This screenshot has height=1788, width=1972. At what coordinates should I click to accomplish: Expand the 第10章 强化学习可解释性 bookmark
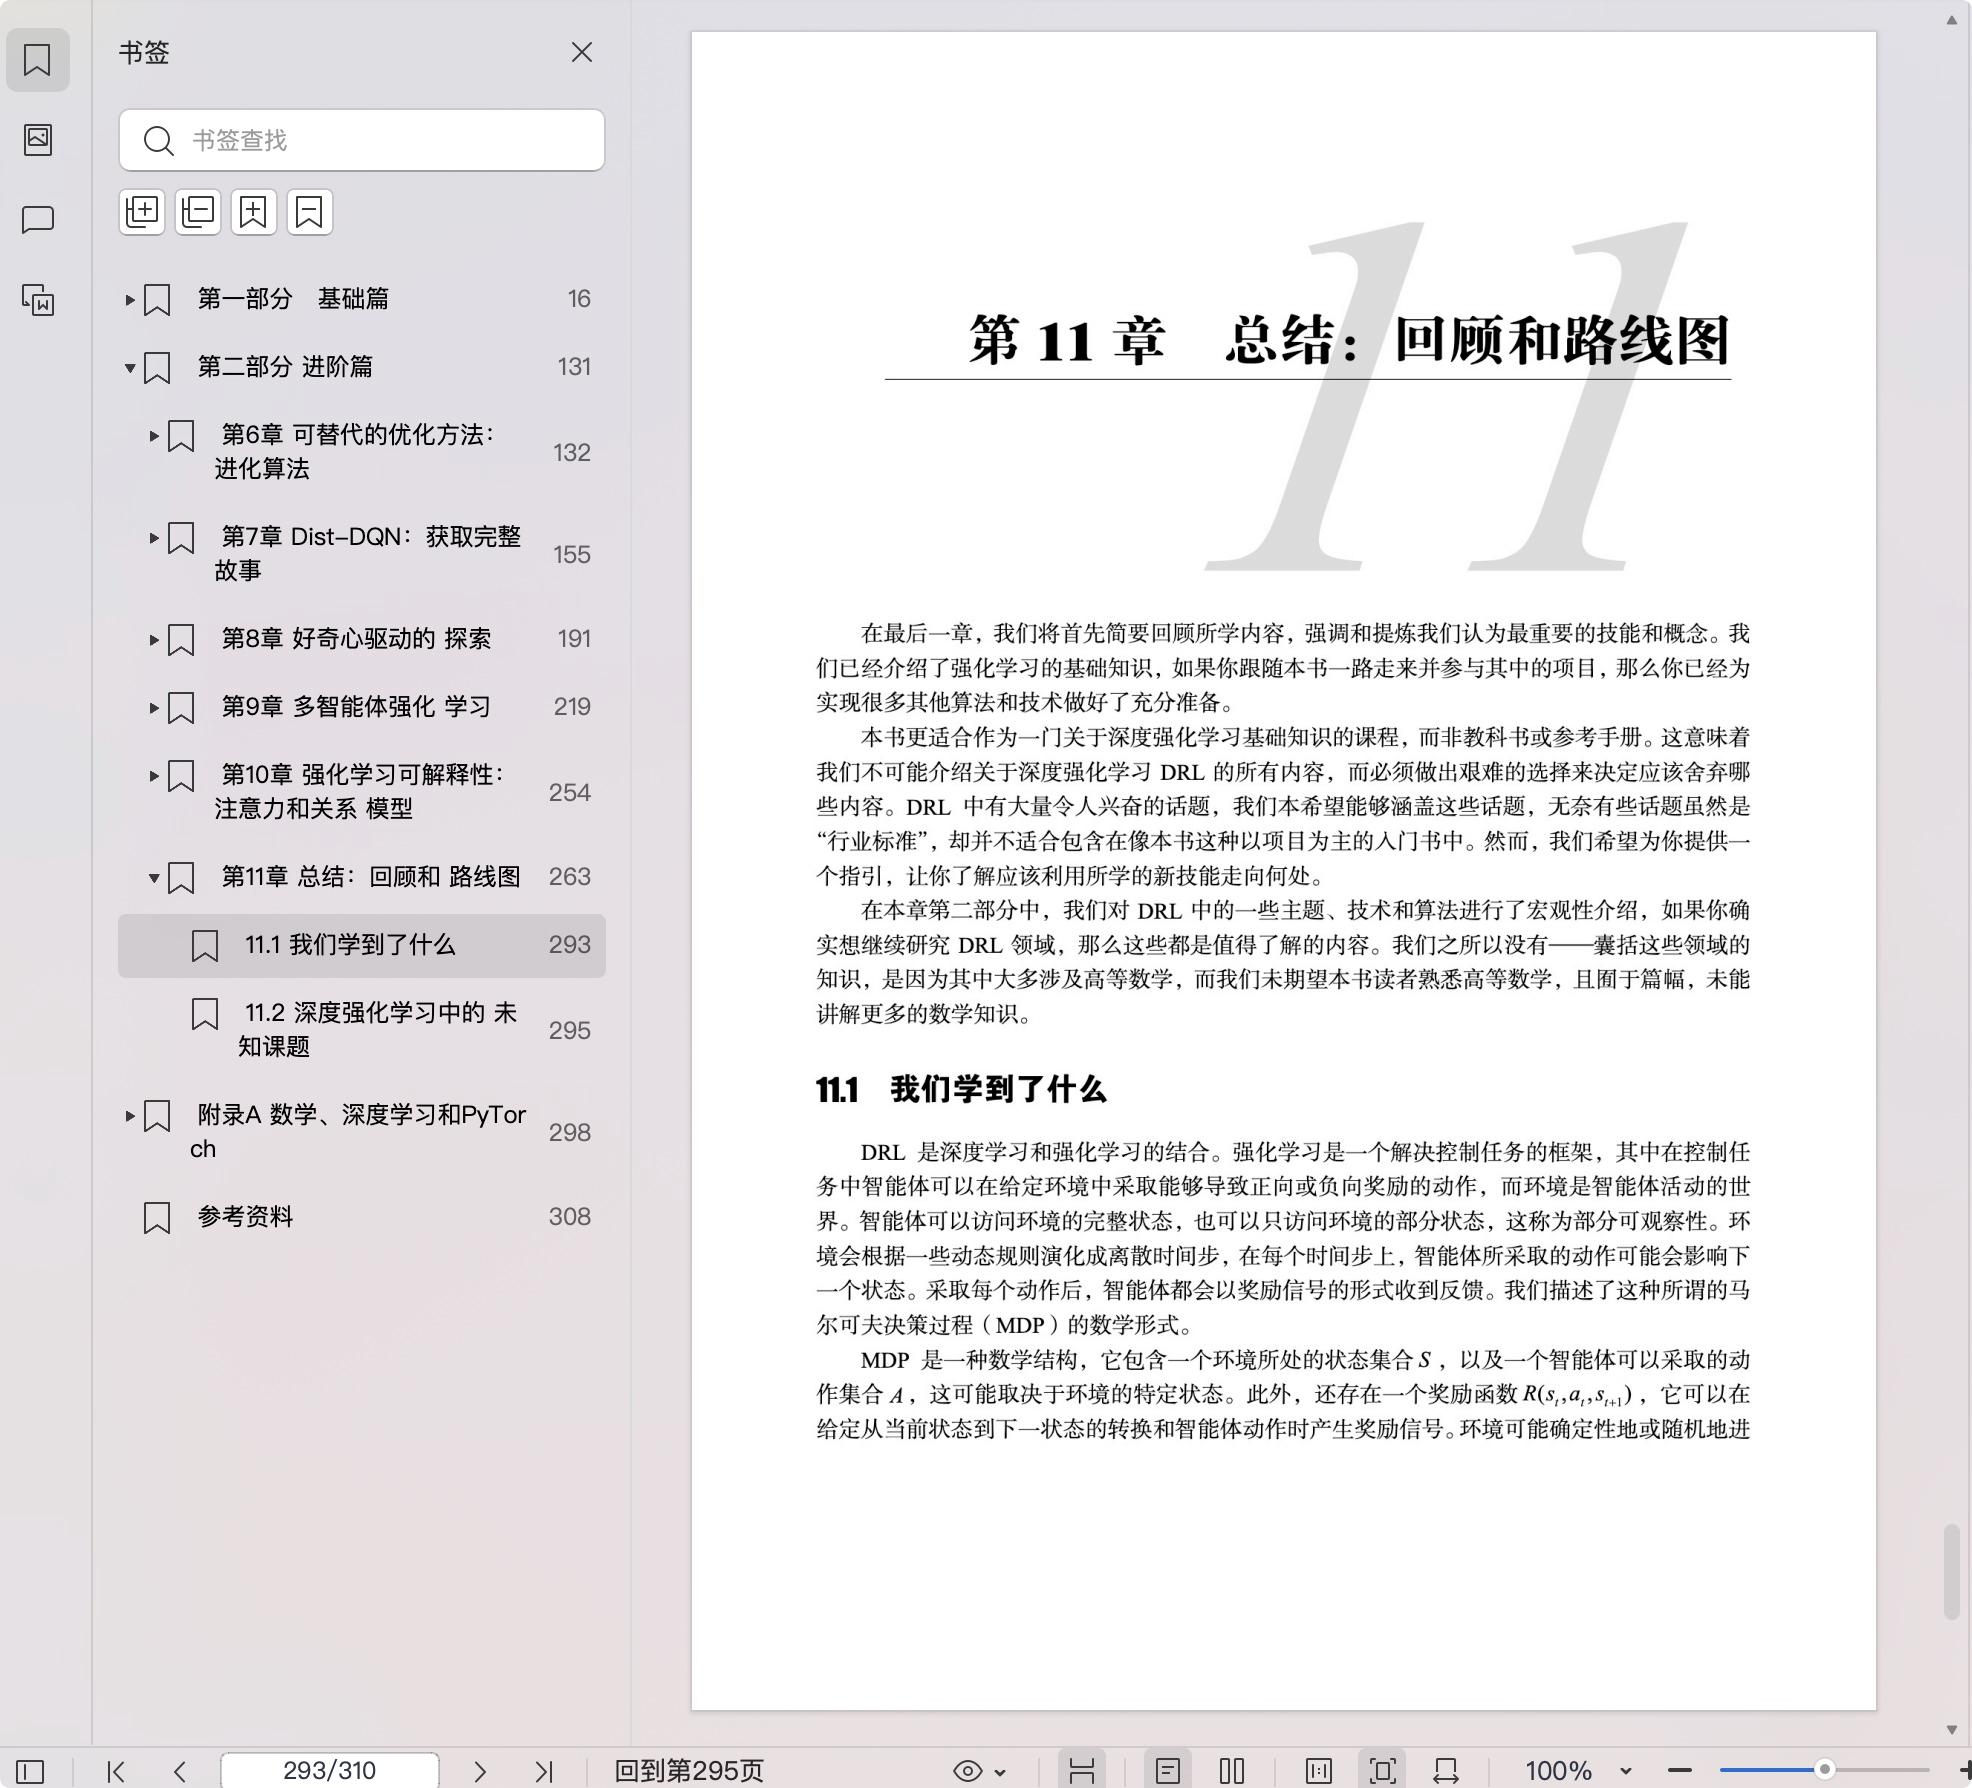[154, 775]
